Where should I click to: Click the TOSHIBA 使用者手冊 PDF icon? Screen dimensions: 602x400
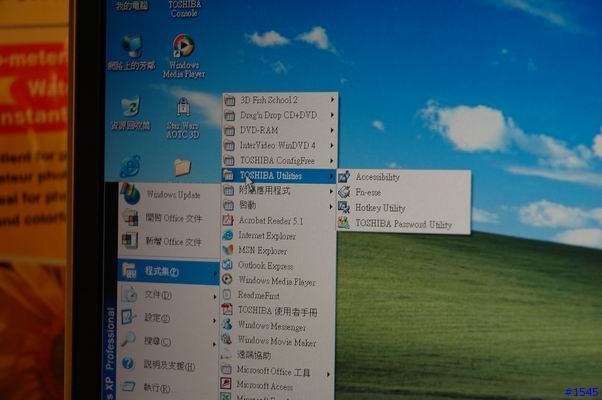(x=227, y=309)
